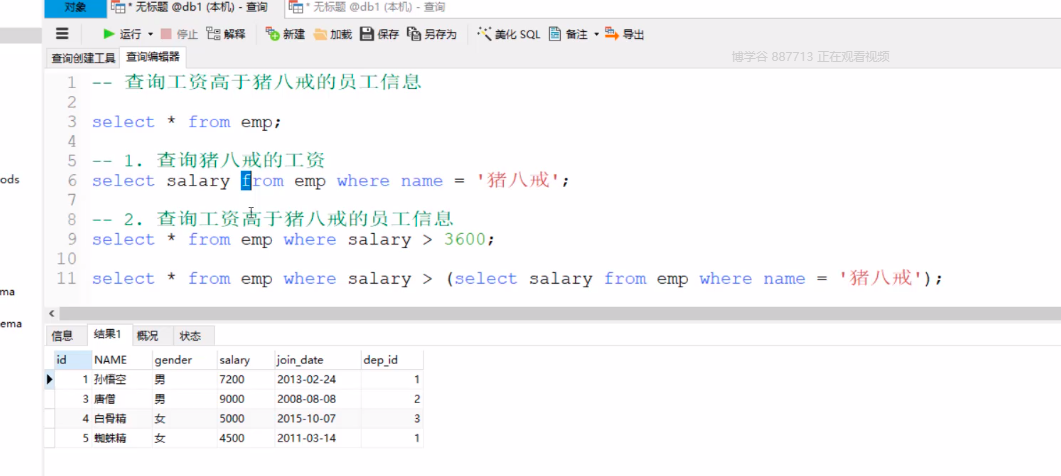Click the salary cell 7200

(x=245, y=379)
